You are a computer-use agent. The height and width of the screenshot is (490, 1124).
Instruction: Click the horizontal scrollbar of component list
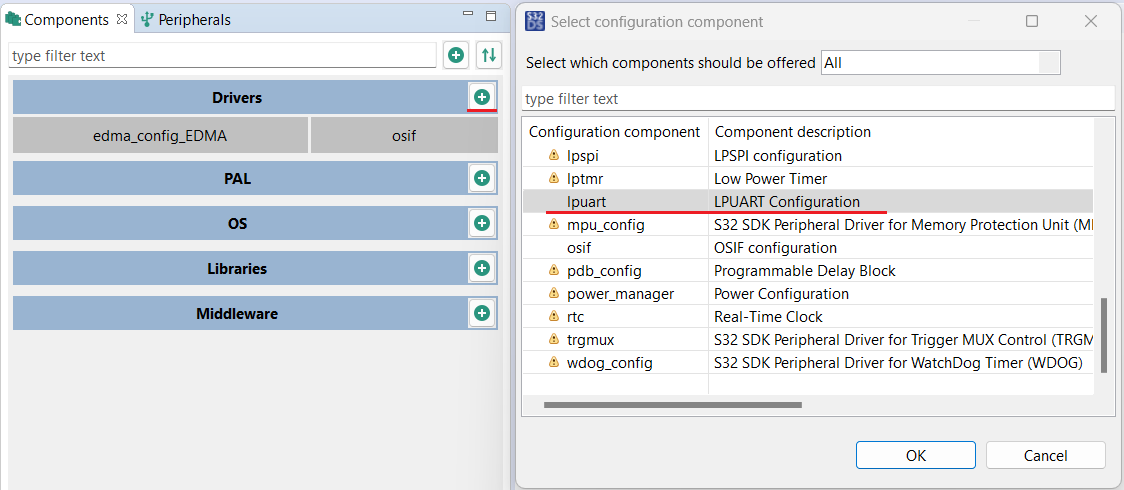(x=672, y=405)
